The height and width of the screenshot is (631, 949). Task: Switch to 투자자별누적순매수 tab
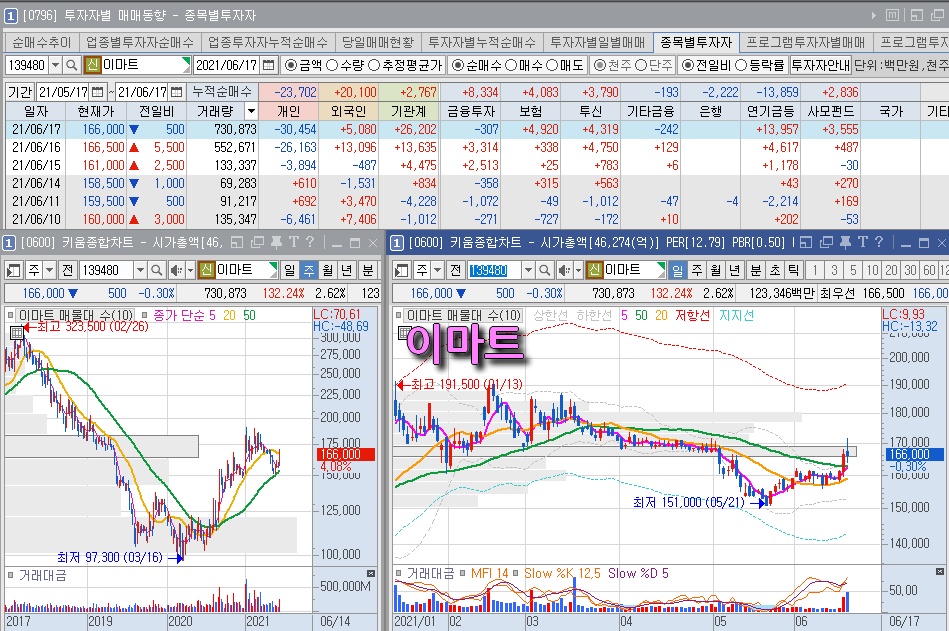tap(482, 42)
